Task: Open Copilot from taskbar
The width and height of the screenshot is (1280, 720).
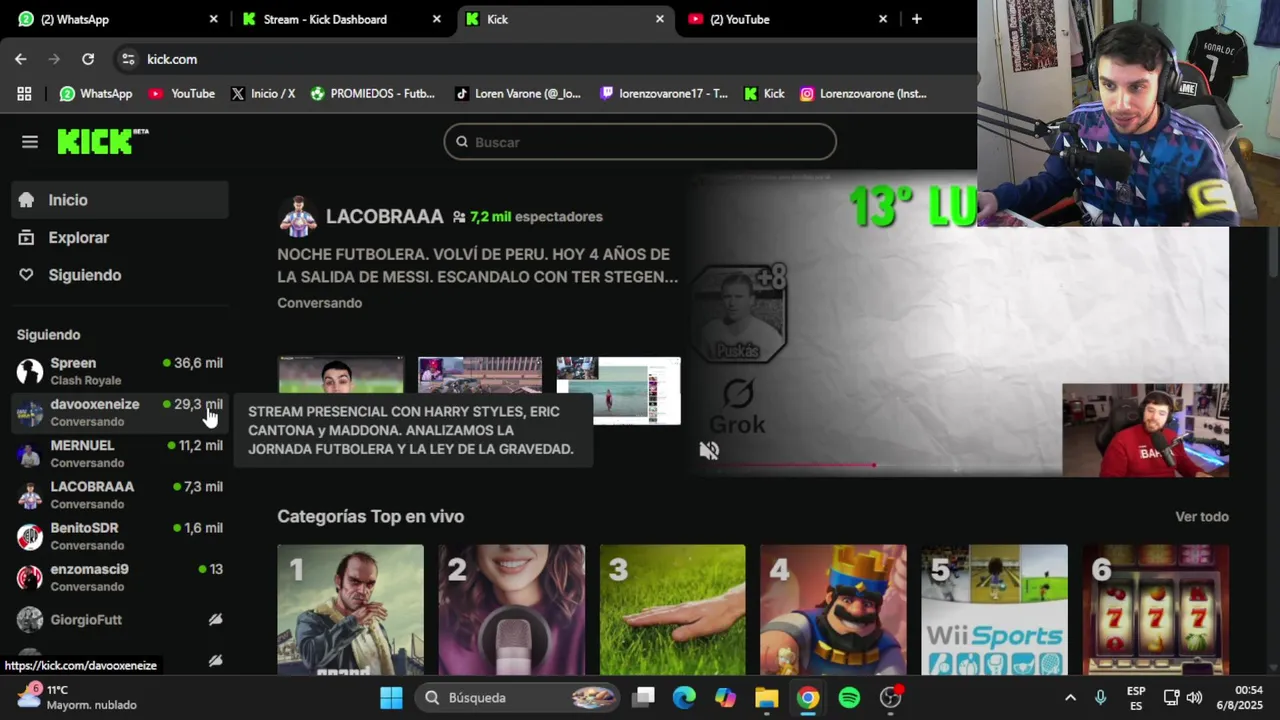Action: (725, 698)
